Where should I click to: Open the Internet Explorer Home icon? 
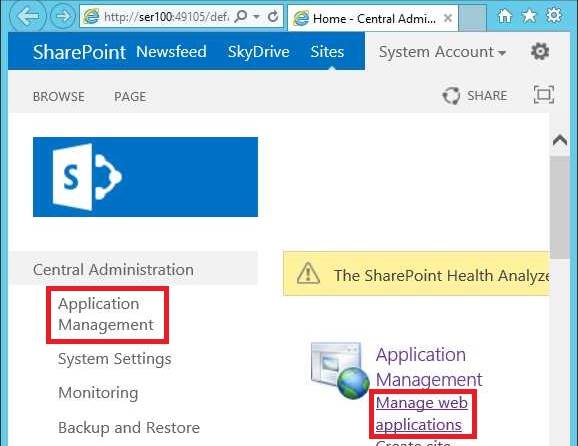click(505, 15)
